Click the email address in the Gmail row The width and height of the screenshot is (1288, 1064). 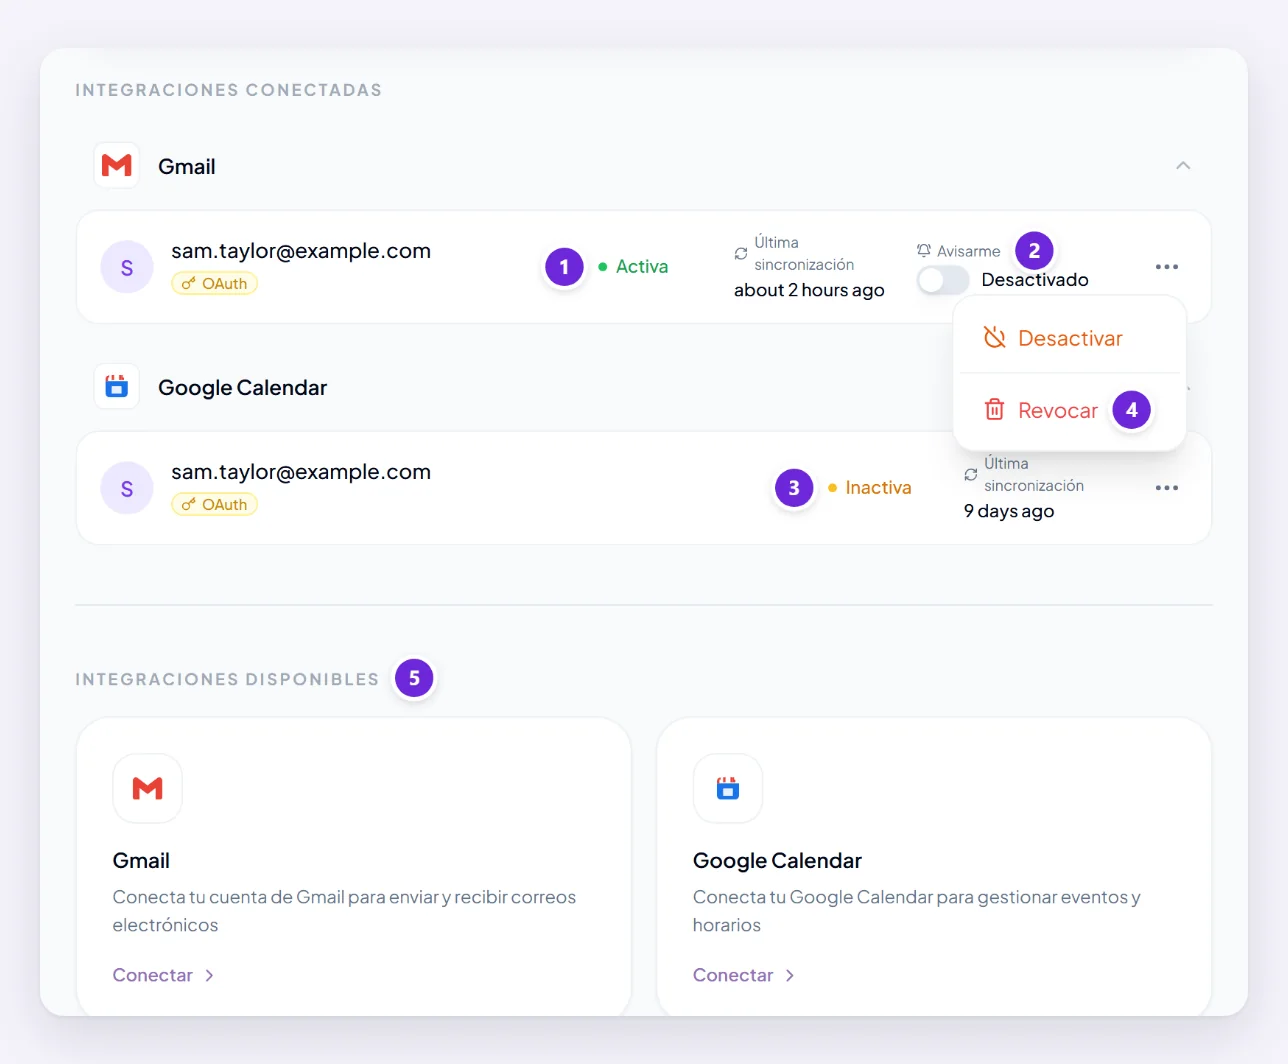click(301, 251)
